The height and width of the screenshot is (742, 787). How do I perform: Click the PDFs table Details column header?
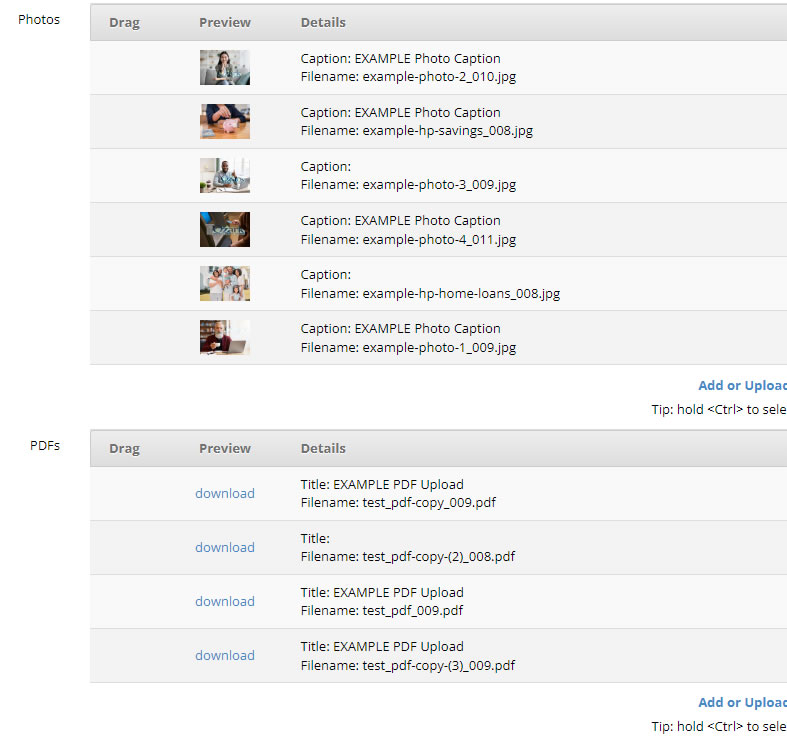tap(323, 448)
